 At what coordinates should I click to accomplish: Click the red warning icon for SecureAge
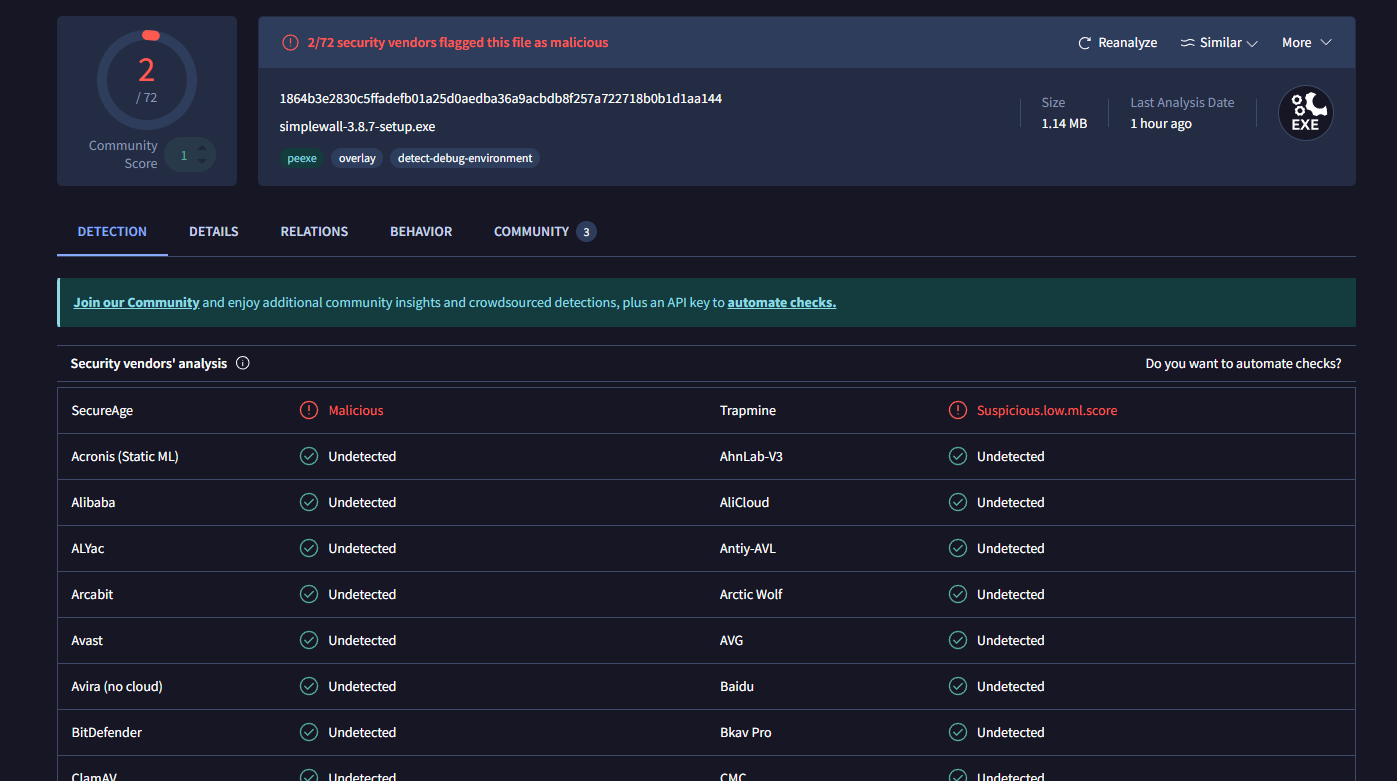click(309, 410)
